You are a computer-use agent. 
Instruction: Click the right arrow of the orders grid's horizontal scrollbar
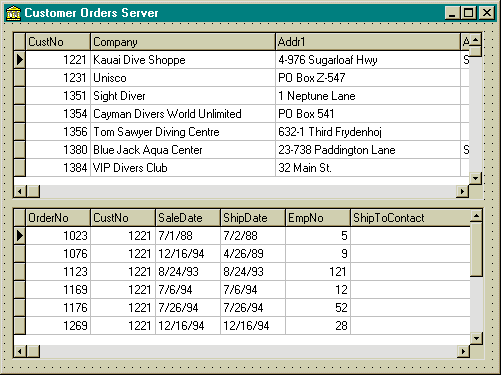coord(463,351)
